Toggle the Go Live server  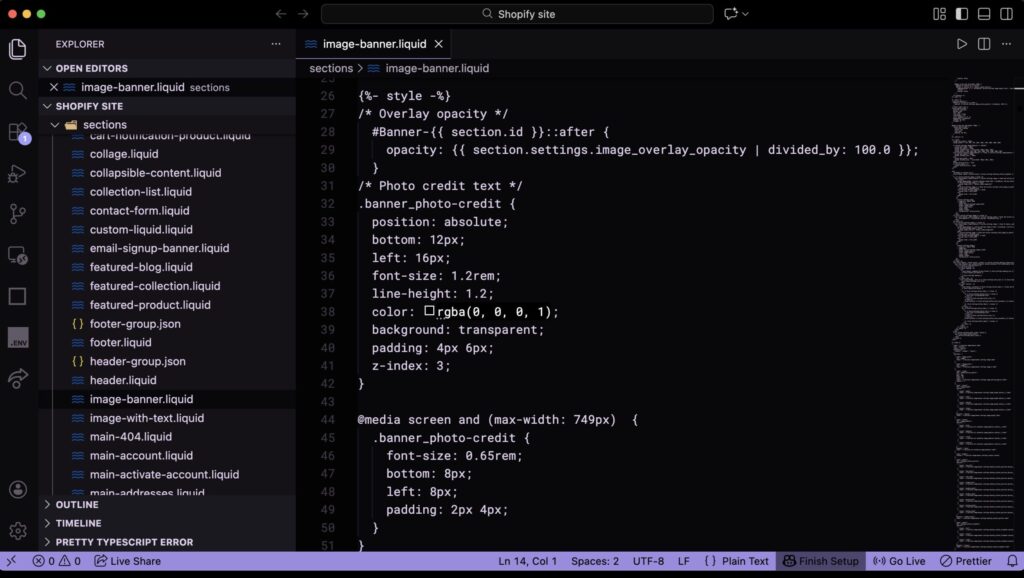pos(898,561)
